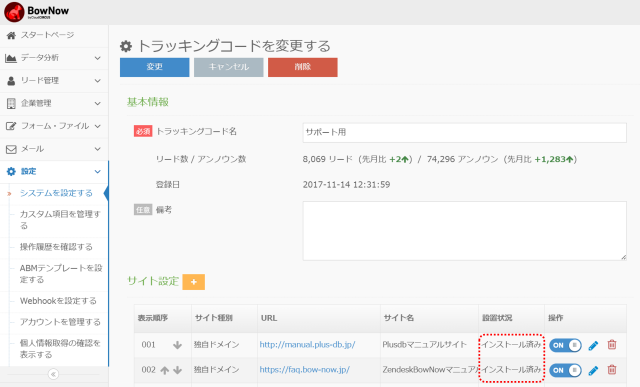Click the リード管理 person icon
Screen dimensions: 640x387
coord(11,81)
